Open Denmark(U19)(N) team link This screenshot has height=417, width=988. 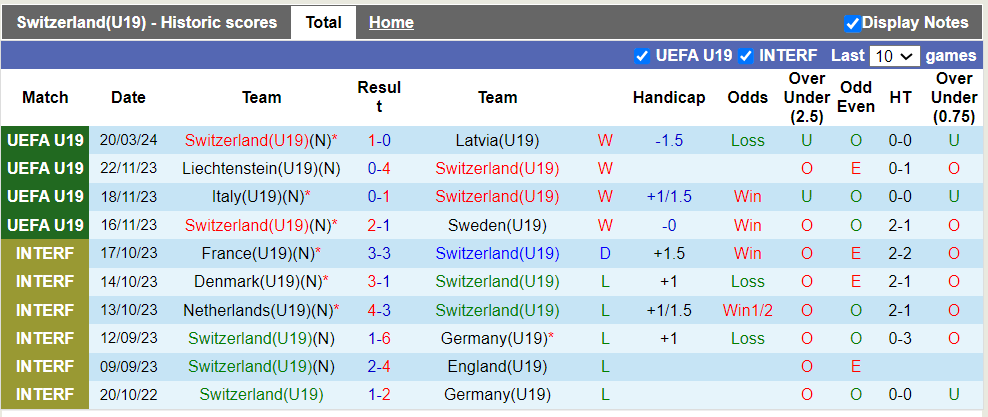tap(260, 282)
